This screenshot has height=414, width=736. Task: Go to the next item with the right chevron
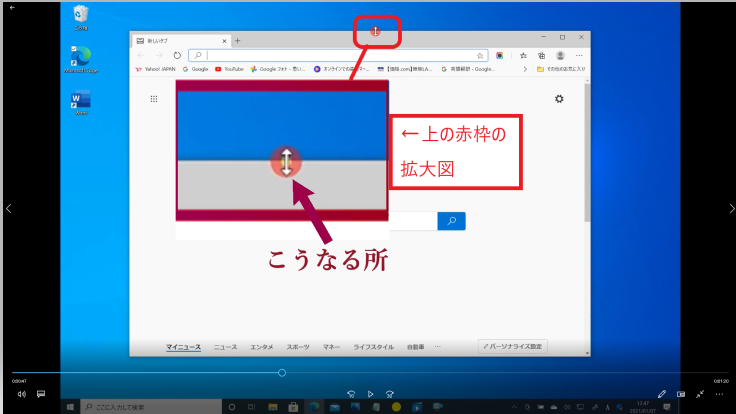(729, 208)
